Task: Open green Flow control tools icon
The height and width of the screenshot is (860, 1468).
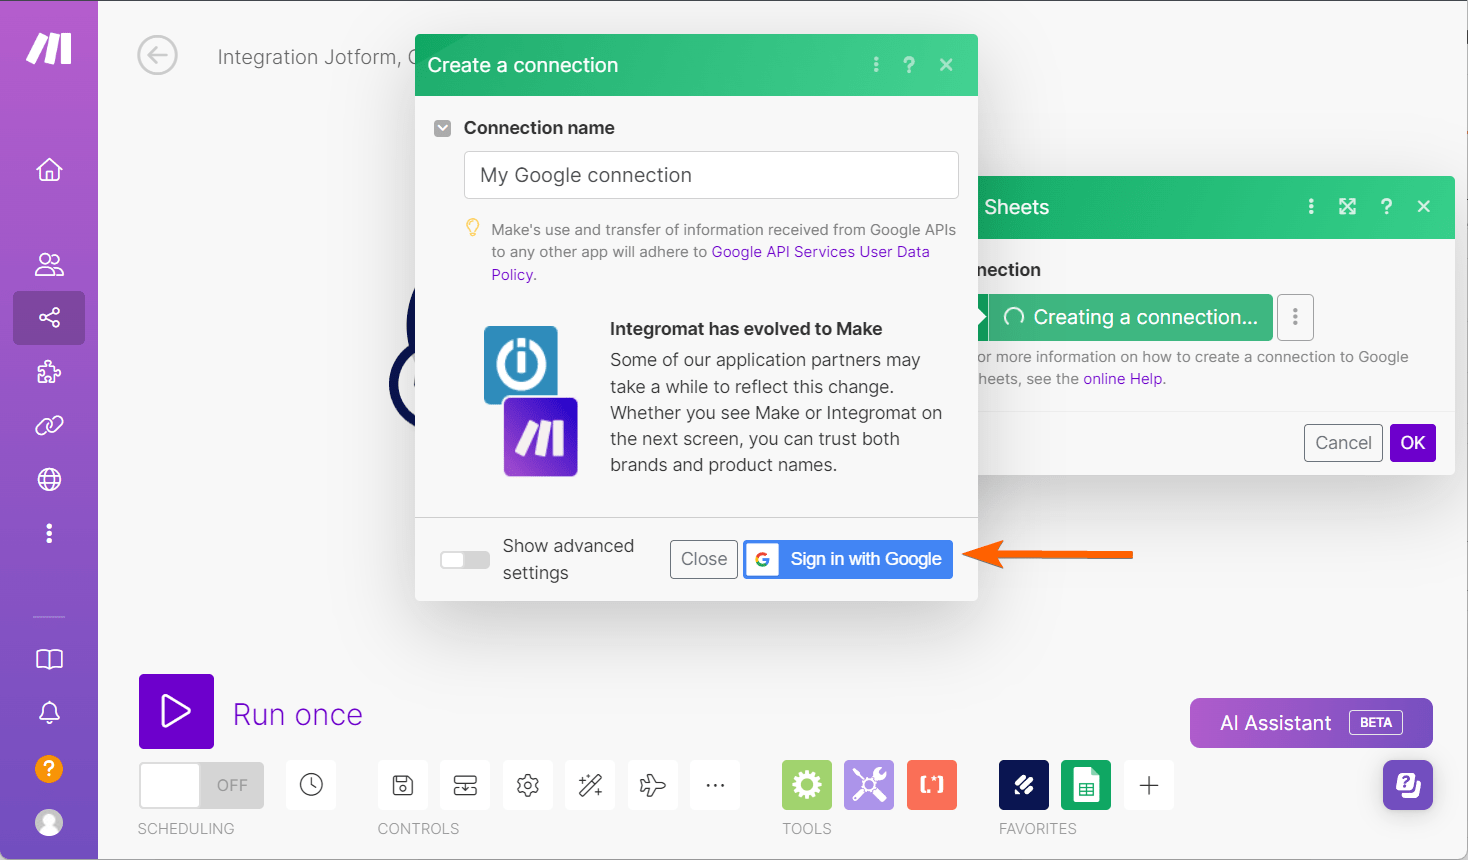Action: (807, 785)
